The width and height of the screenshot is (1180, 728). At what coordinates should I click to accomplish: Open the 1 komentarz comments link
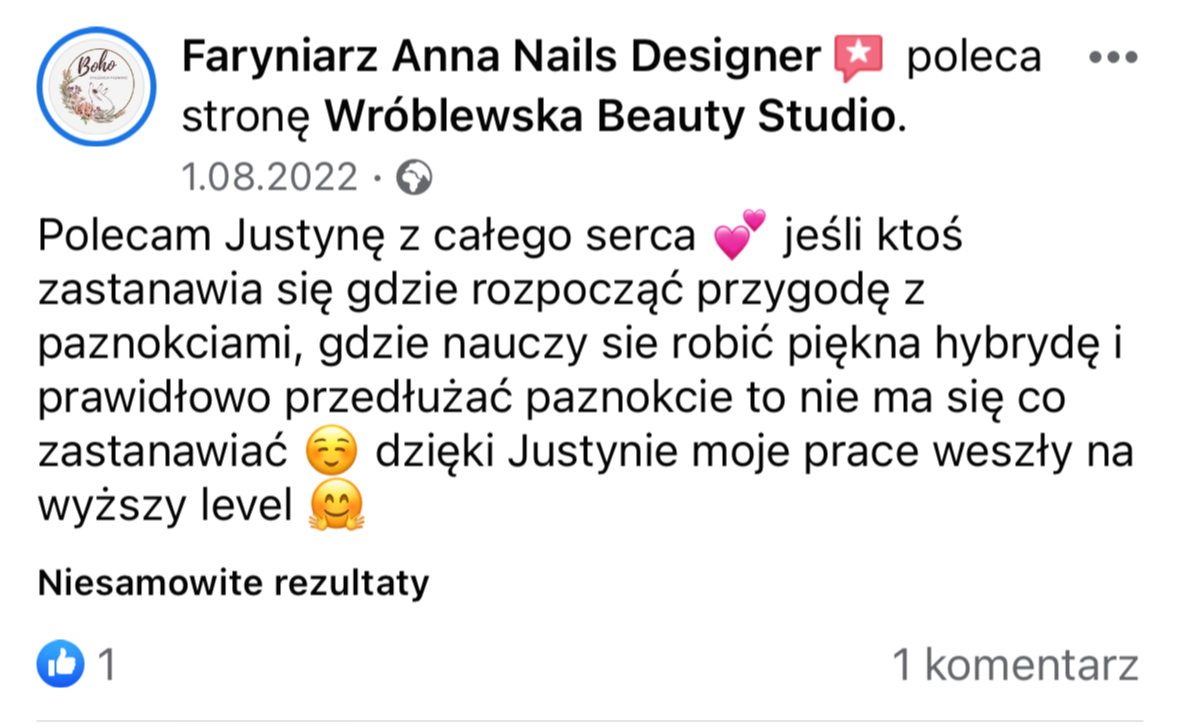[x=1015, y=665]
